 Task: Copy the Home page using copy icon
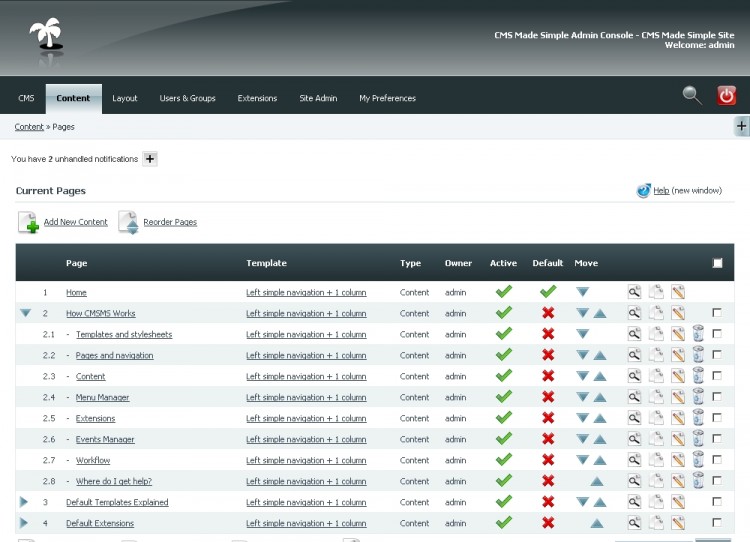(656, 292)
